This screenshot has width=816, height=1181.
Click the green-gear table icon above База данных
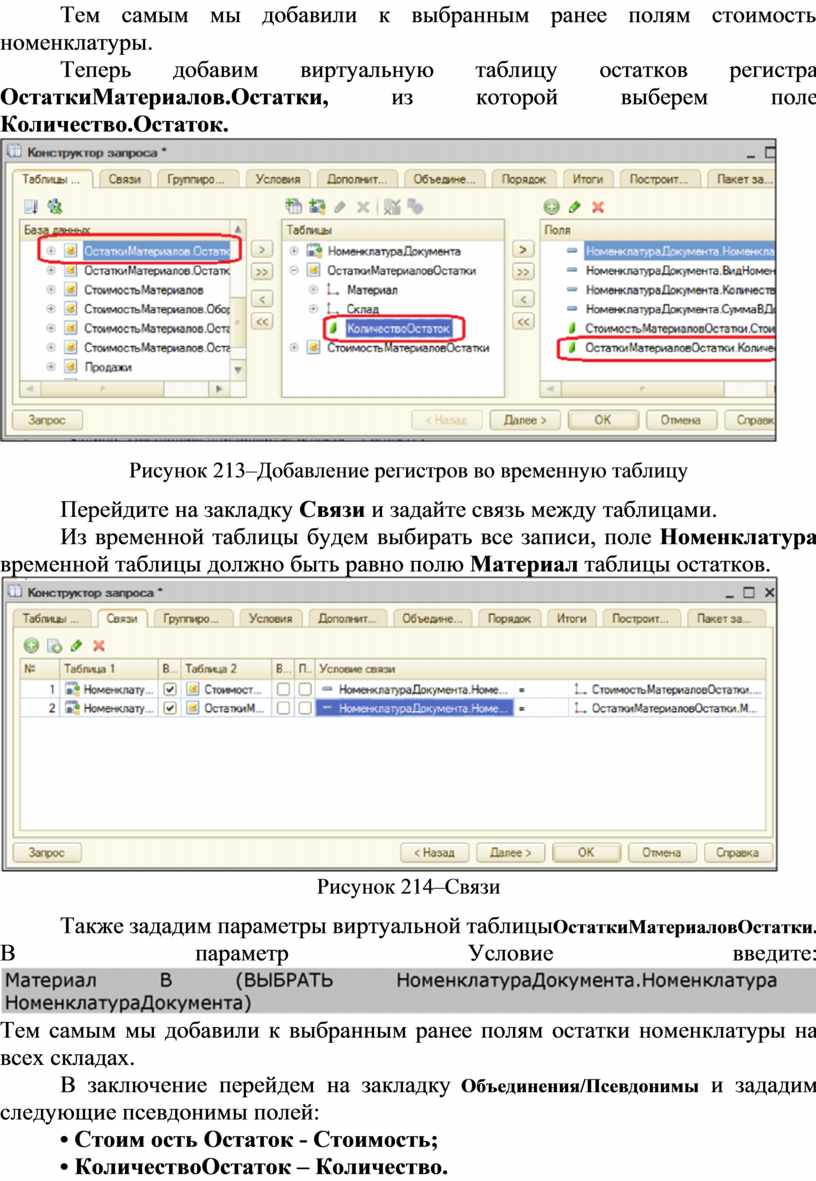point(54,206)
